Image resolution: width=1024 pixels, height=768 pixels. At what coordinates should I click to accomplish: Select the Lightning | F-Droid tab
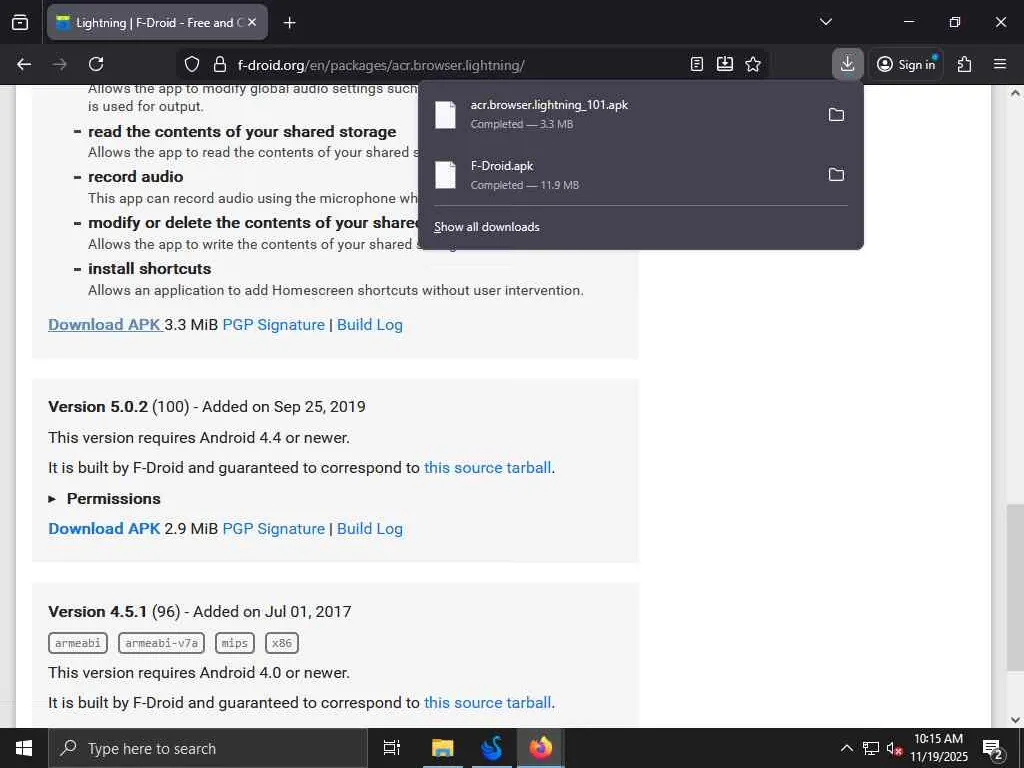157,22
